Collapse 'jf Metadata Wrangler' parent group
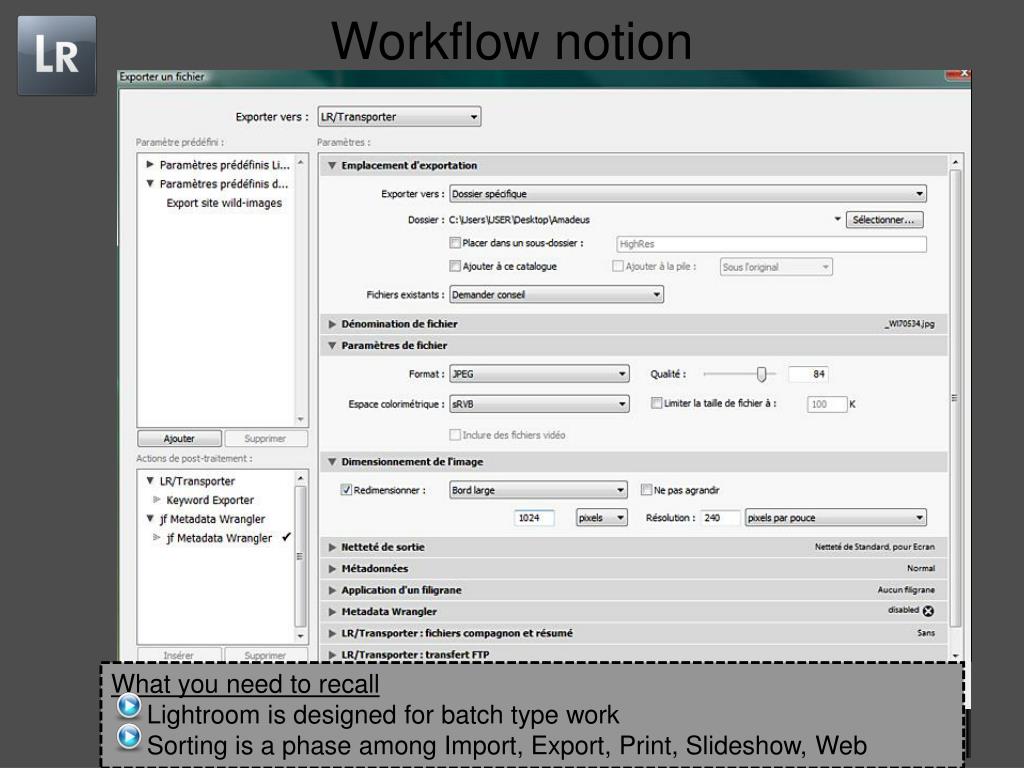1024x768 pixels. click(150, 519)
